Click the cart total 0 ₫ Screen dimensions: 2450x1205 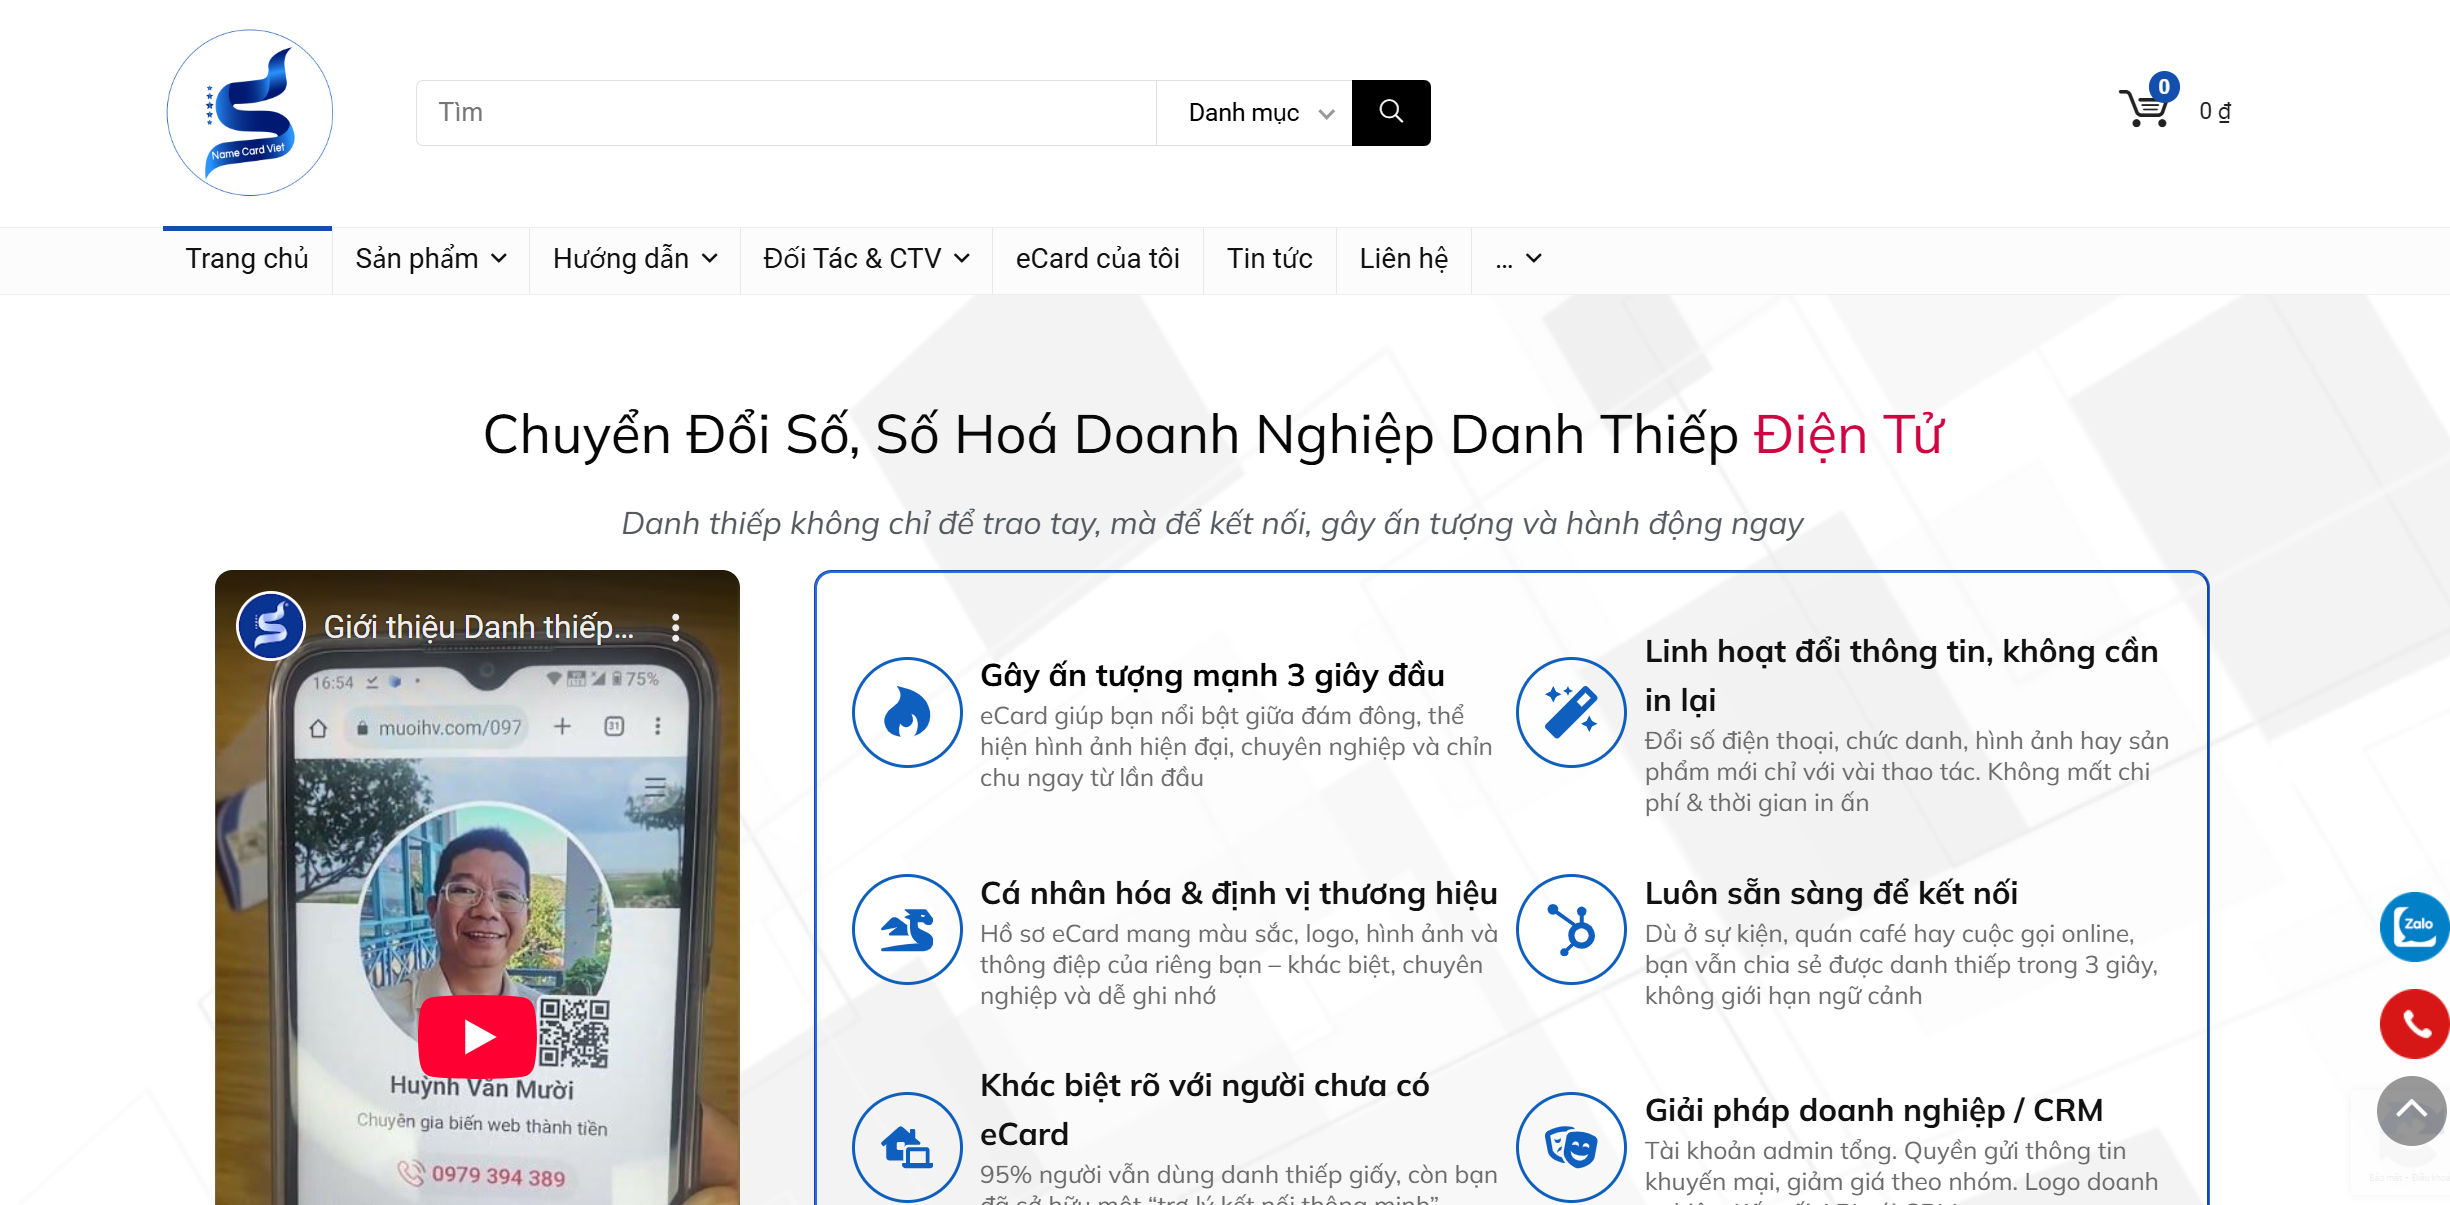point(2215,111)
